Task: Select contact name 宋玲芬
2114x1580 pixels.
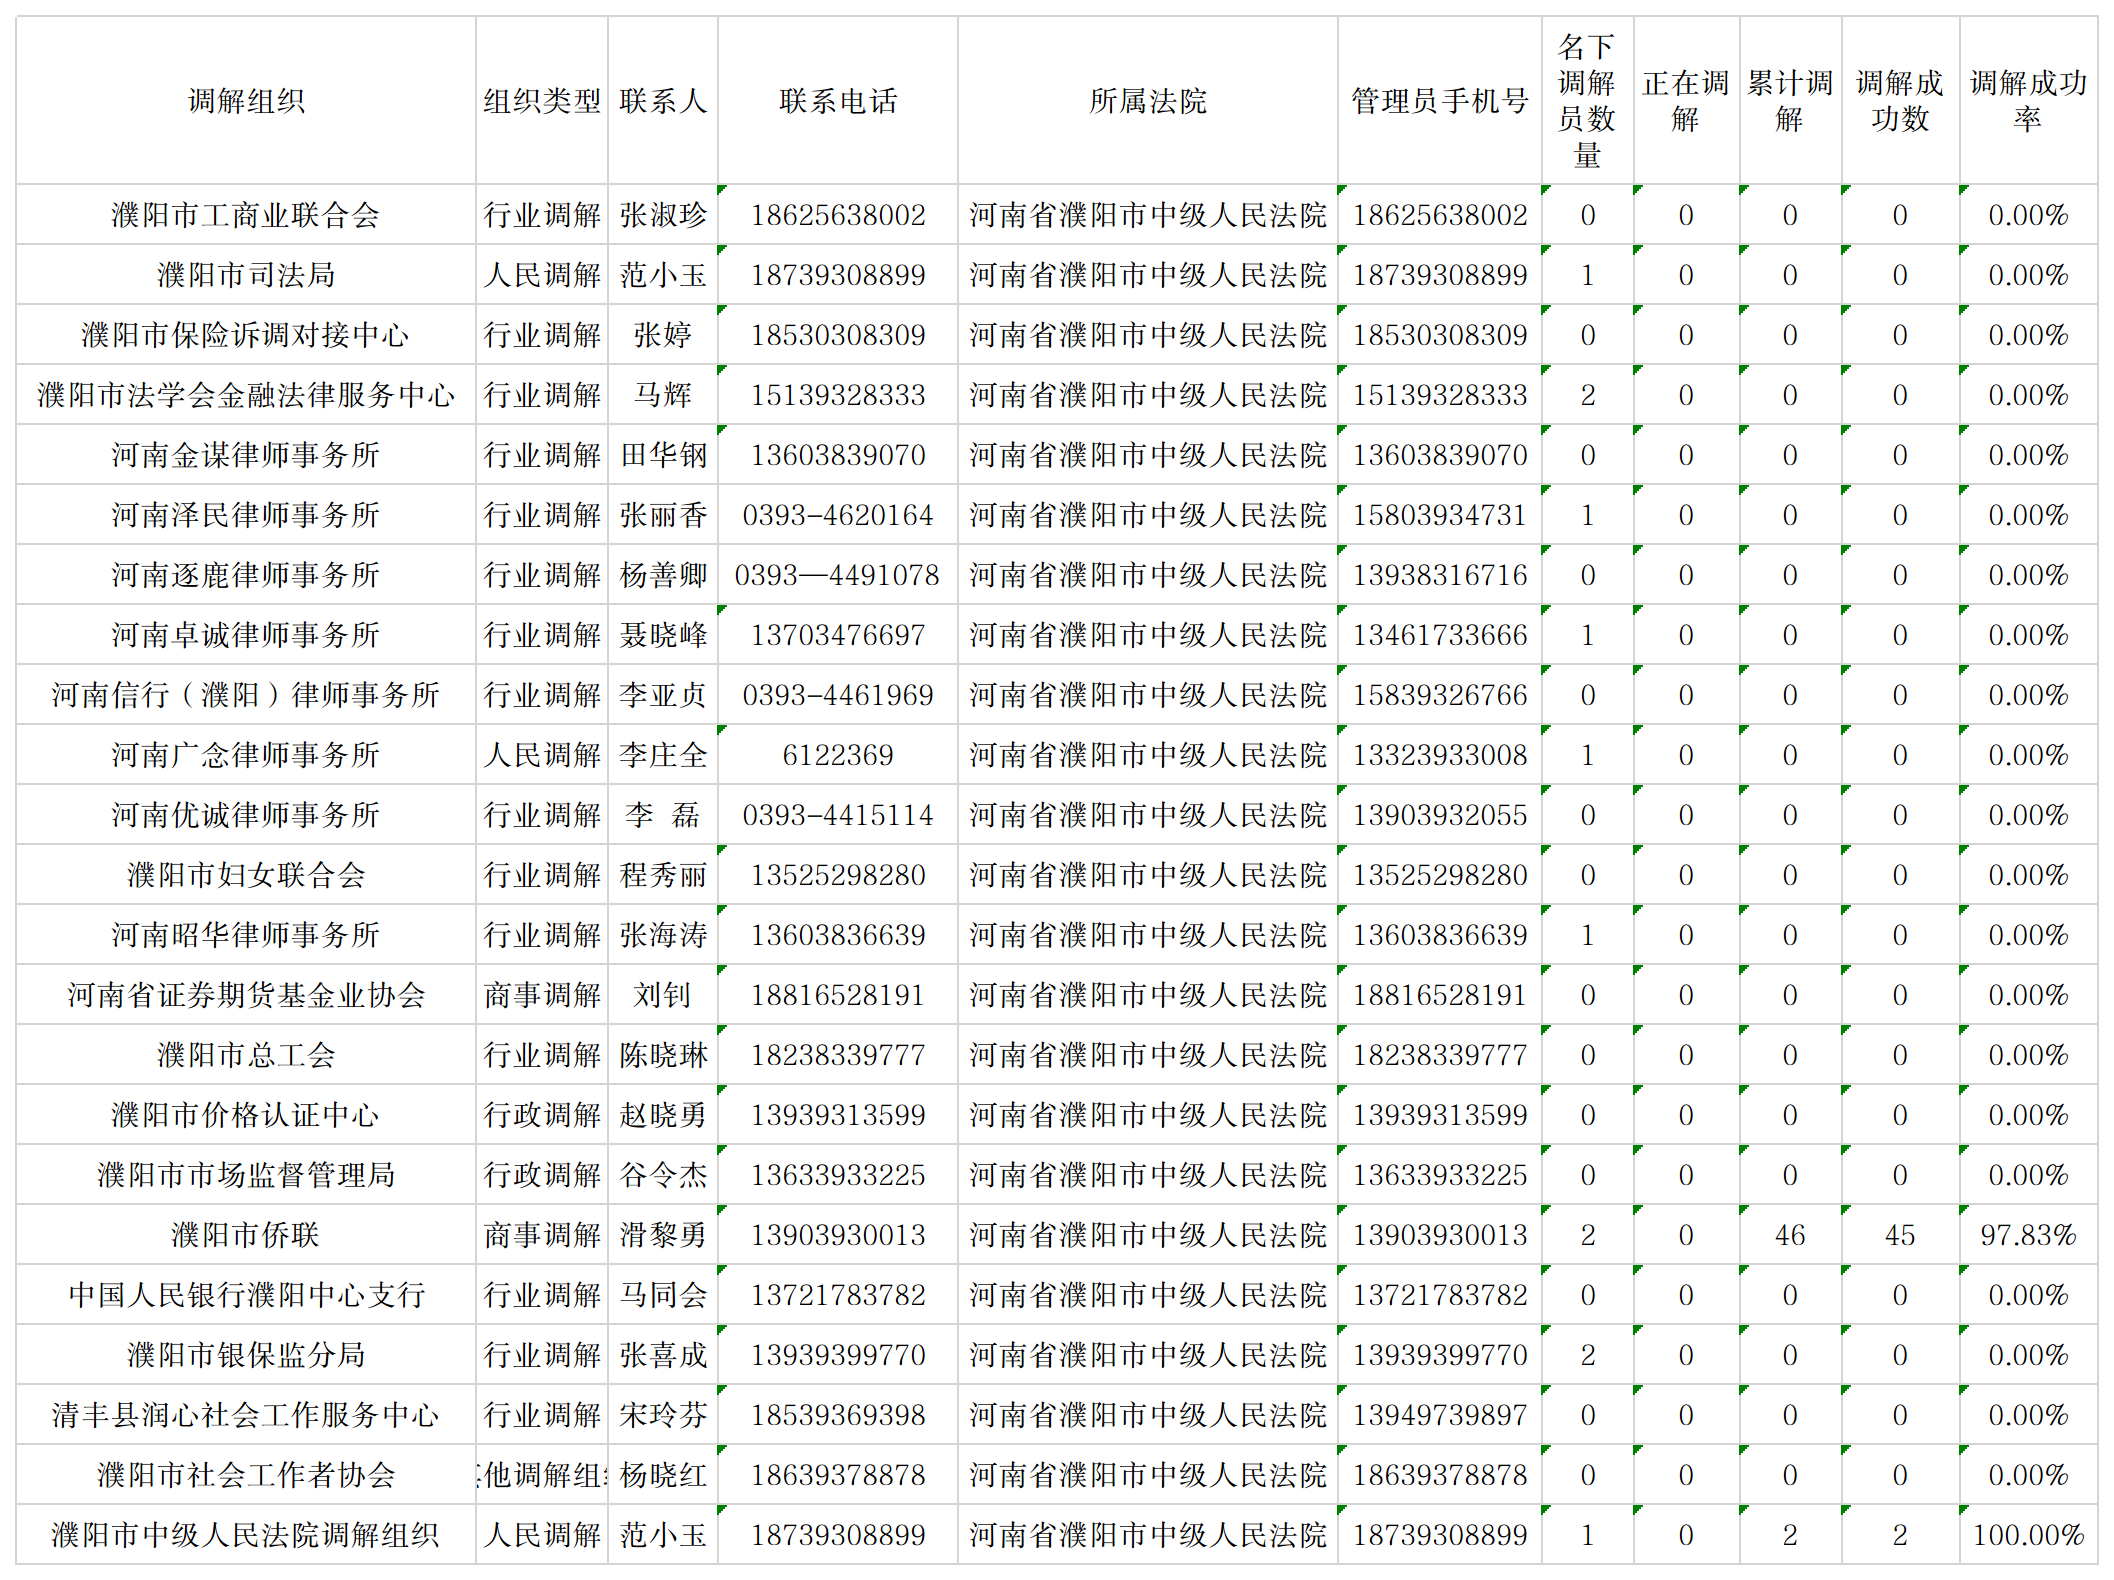Action: tap(663, 1415)
